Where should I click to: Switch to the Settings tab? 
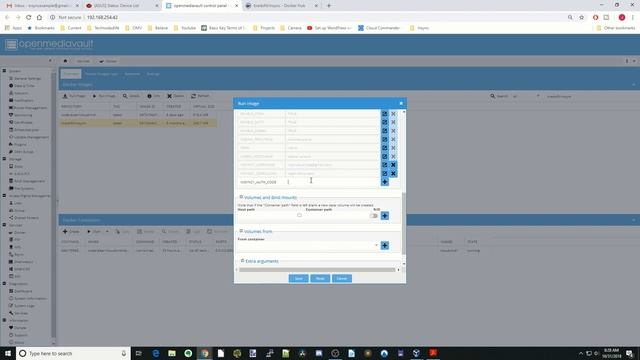click(153, 74)
